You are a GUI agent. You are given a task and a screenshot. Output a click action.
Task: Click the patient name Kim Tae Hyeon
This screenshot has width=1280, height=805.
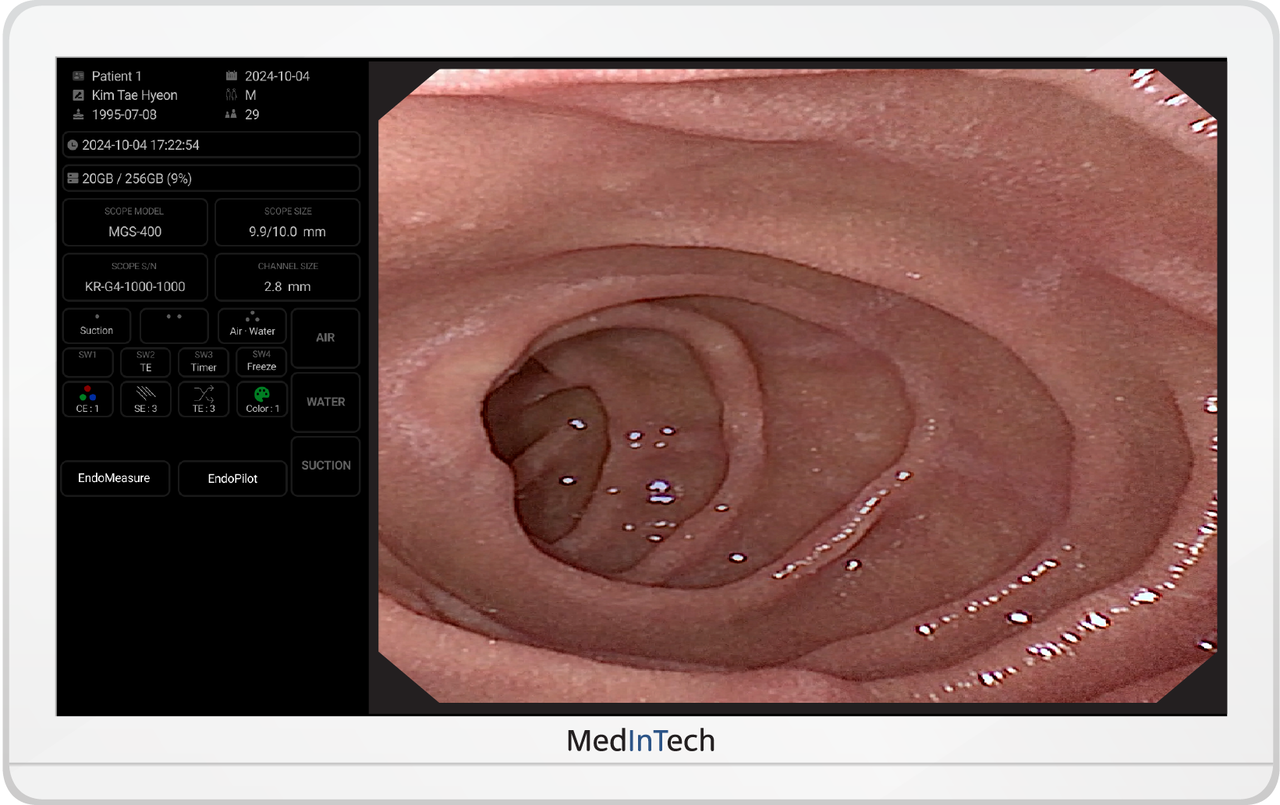pyautogui.click(x=135, y=95)
